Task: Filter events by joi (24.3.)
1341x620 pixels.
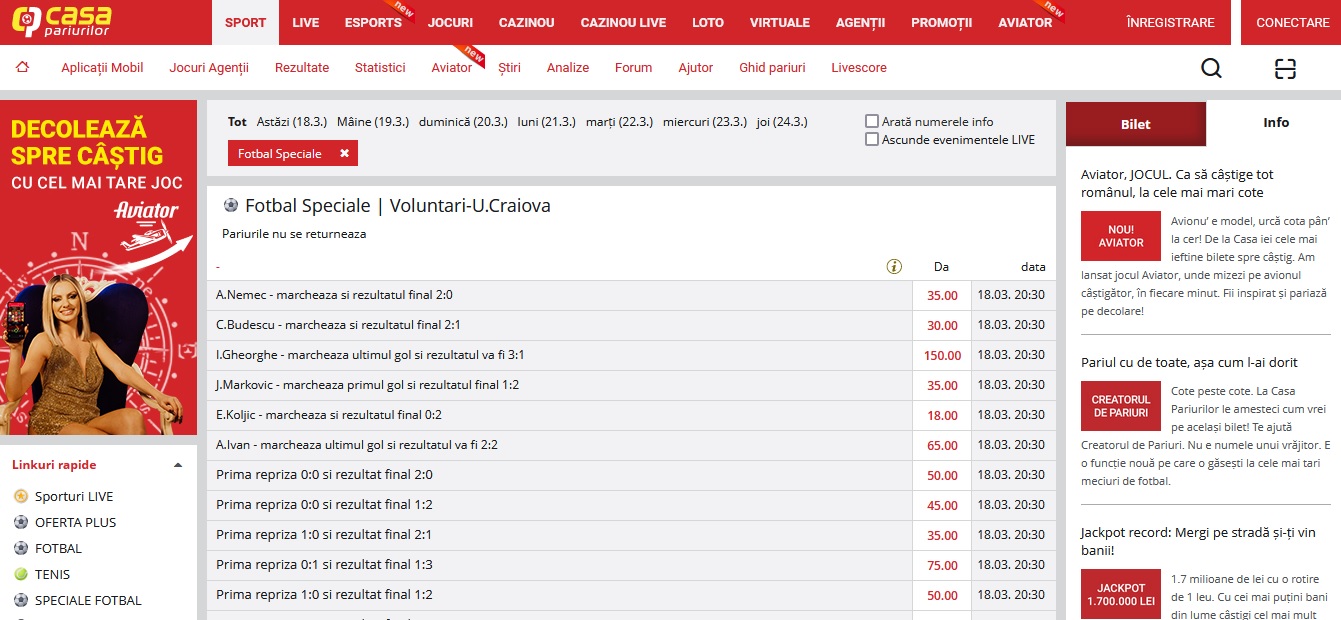Action: (x=782, y=122)
